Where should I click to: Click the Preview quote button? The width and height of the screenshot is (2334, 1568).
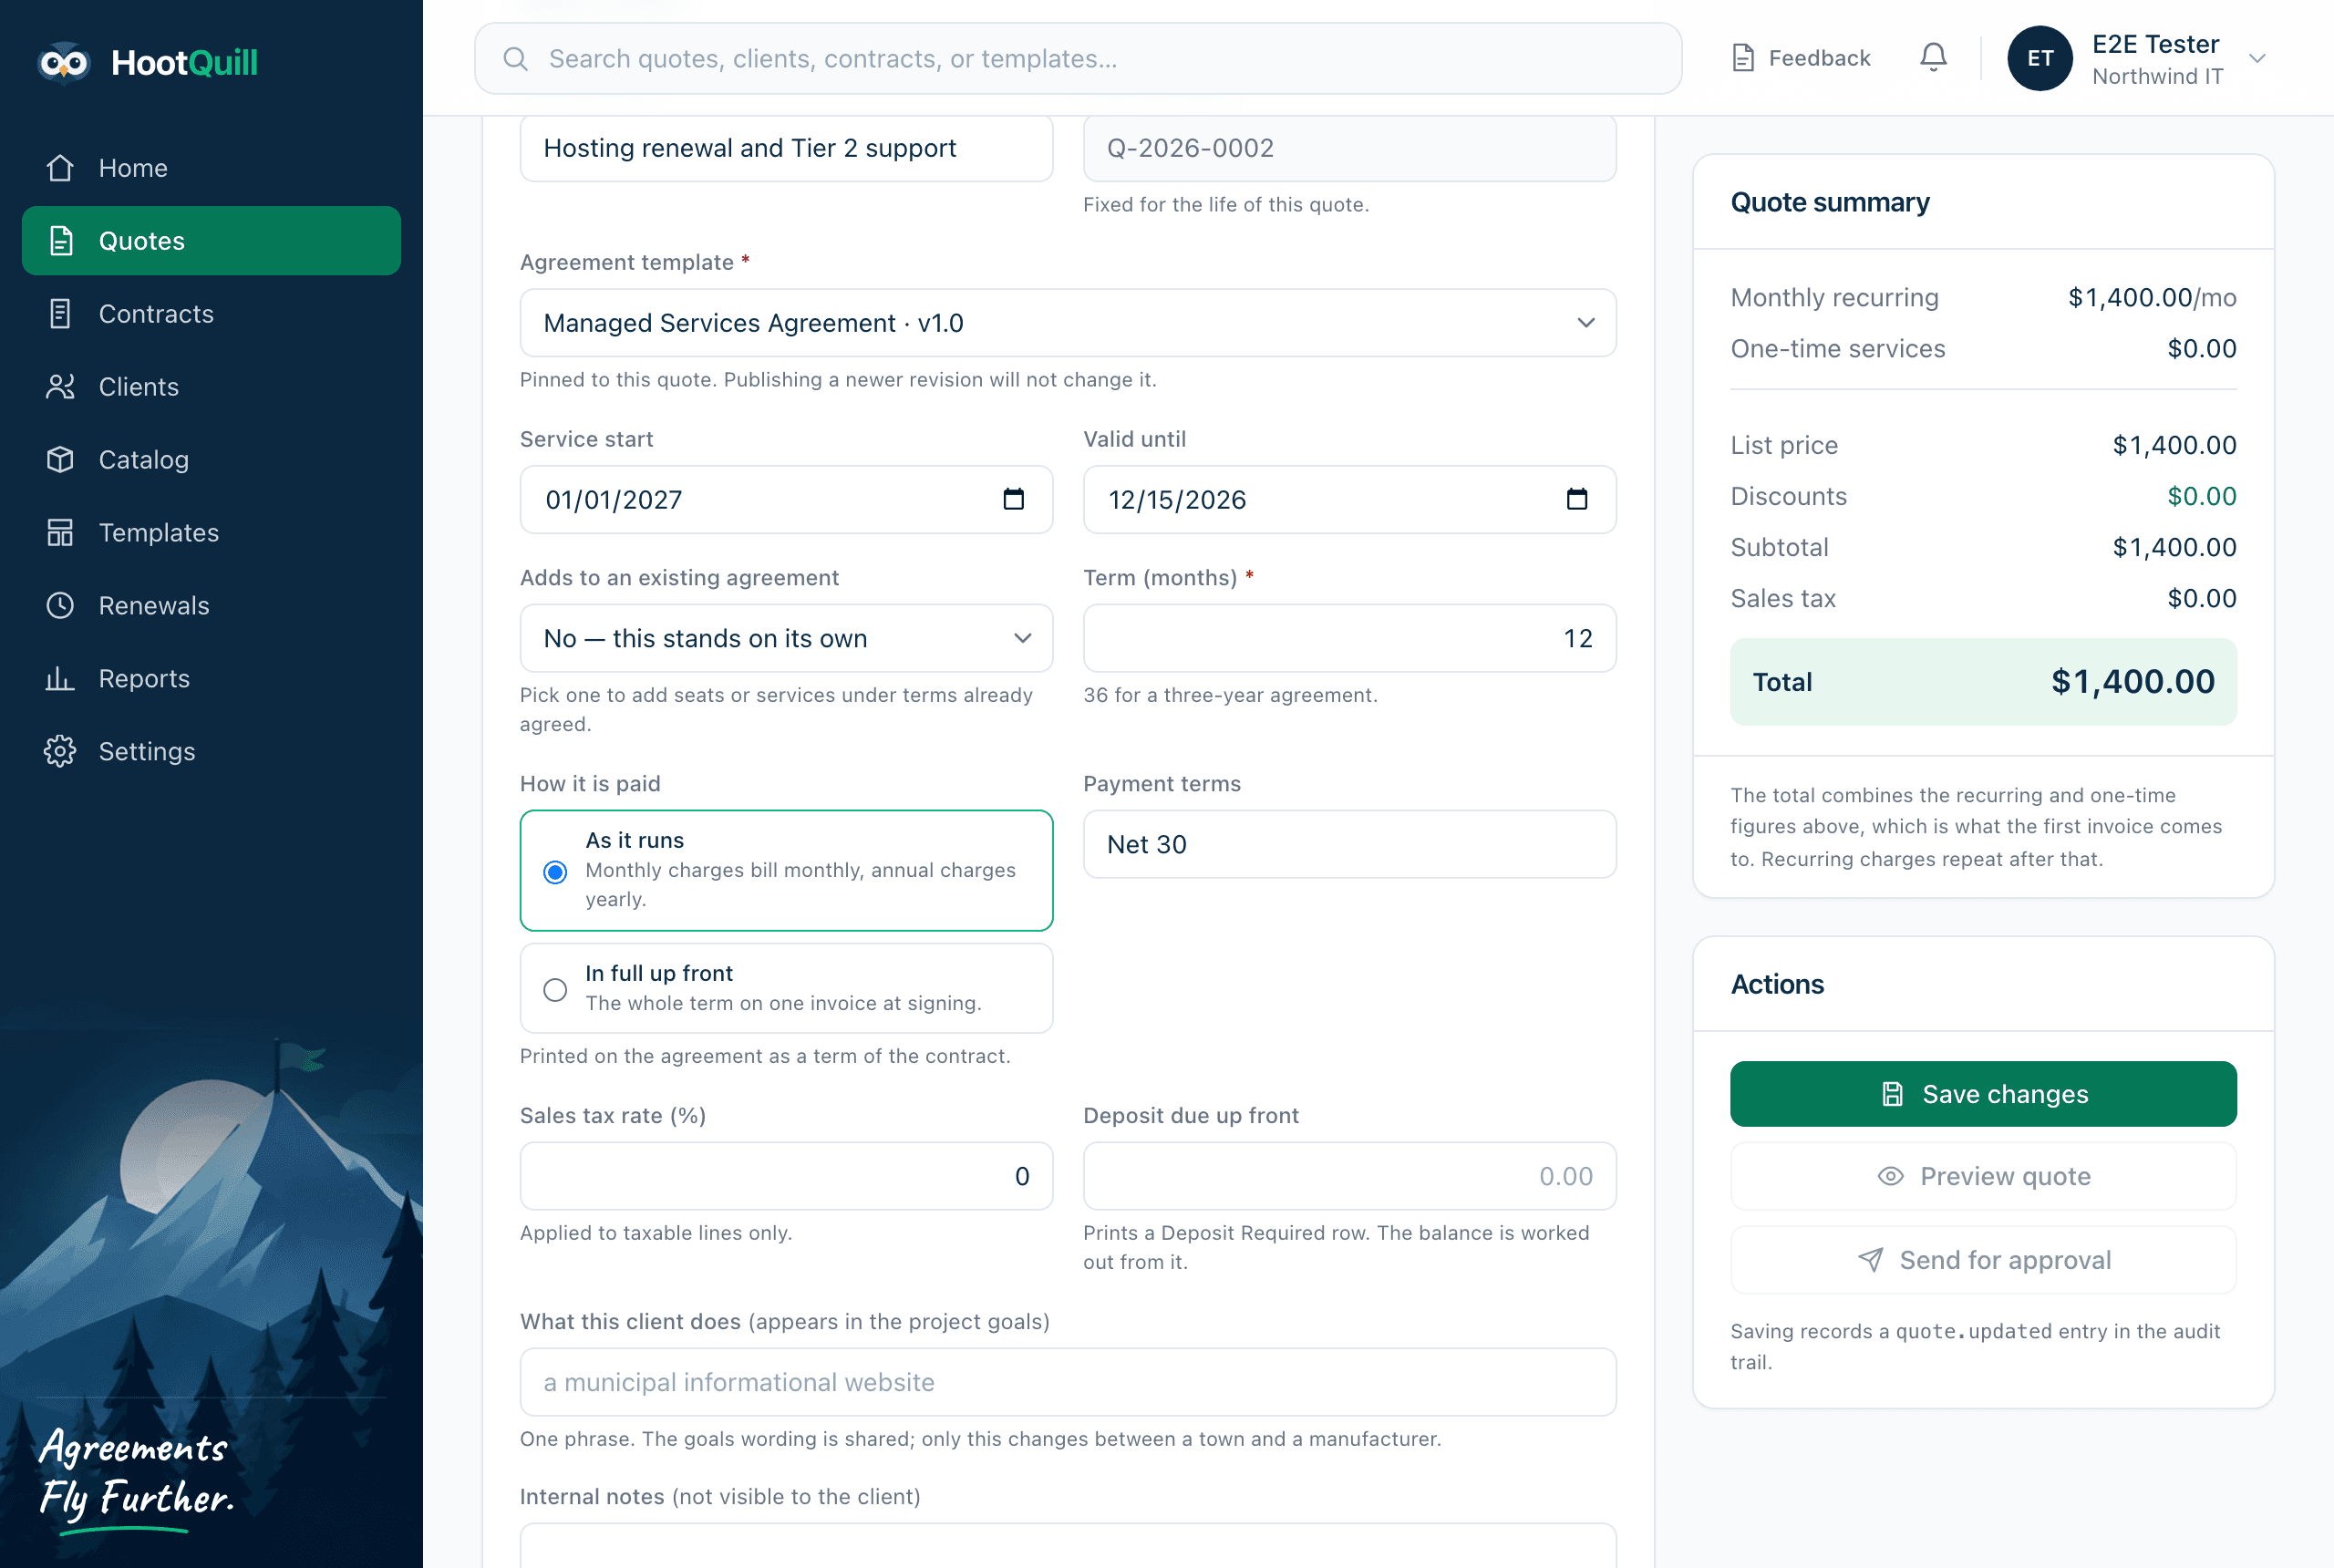[1982, 1176]
